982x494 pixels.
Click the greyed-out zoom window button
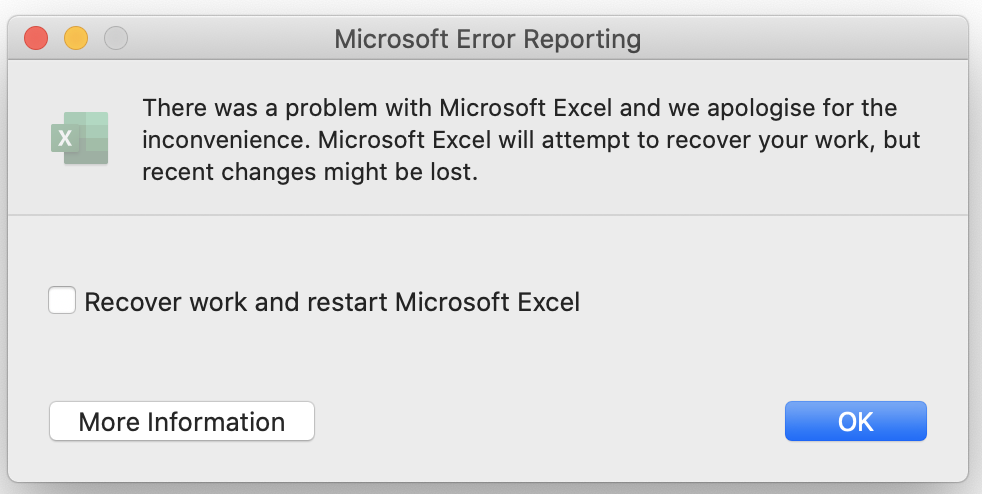pos(116,39)
